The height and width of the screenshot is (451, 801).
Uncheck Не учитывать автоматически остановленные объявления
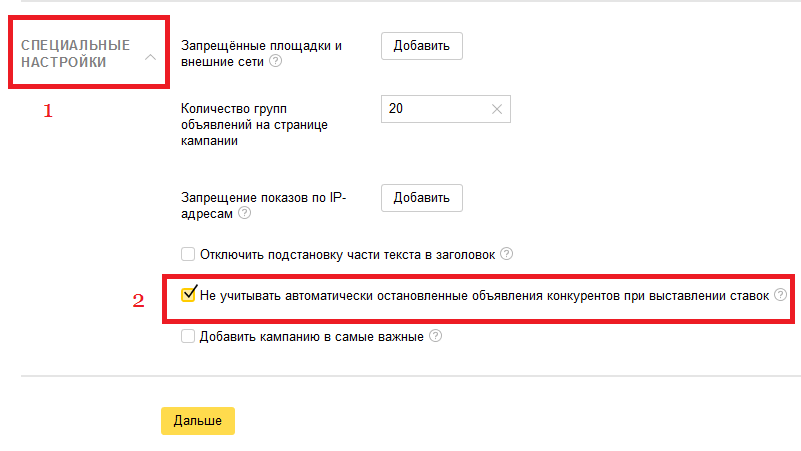[x=188, y=295]
